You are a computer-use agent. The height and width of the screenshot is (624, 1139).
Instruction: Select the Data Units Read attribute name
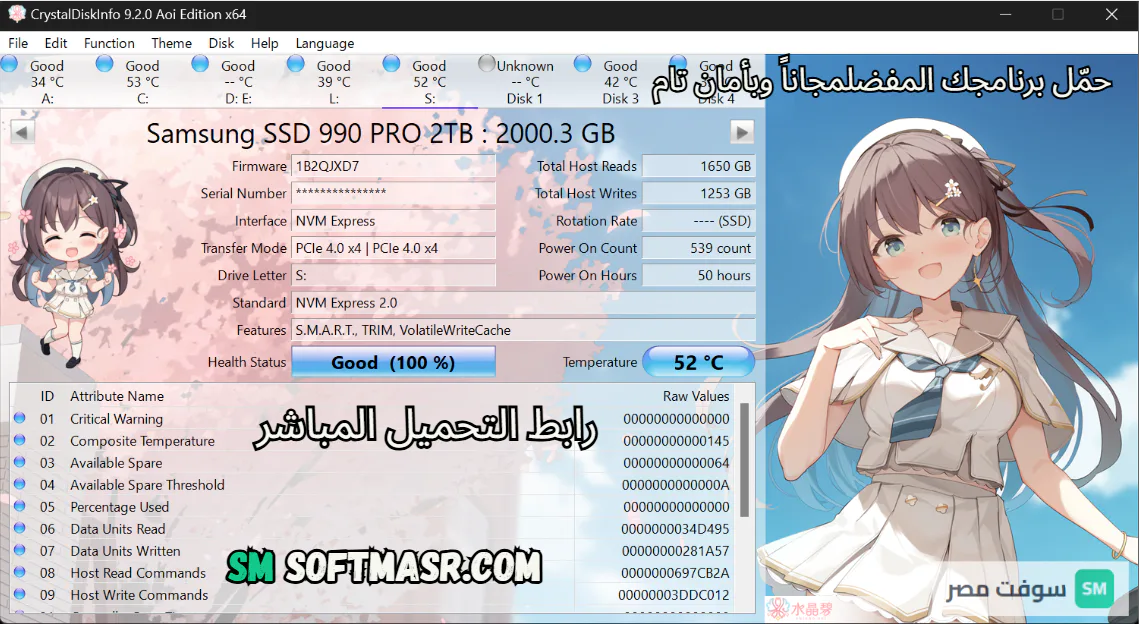tap(118, 529)
